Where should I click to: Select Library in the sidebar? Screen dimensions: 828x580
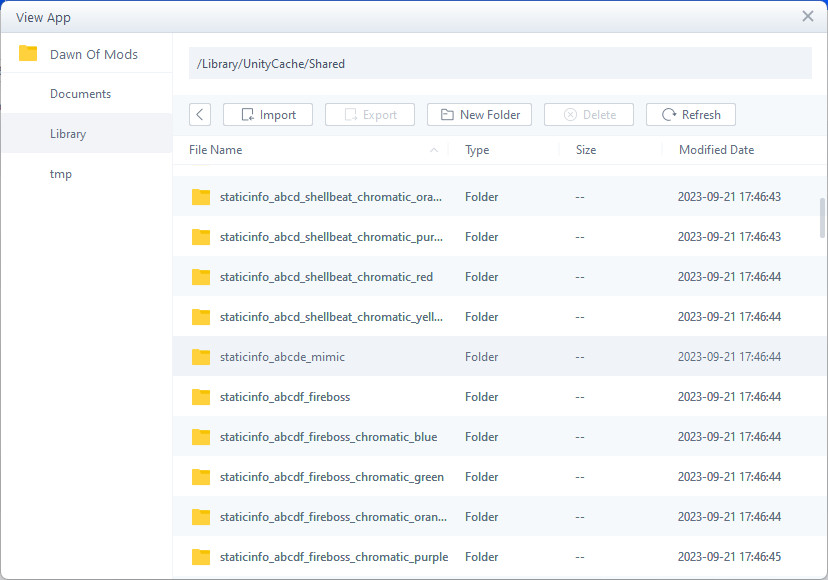coord(68,134)
